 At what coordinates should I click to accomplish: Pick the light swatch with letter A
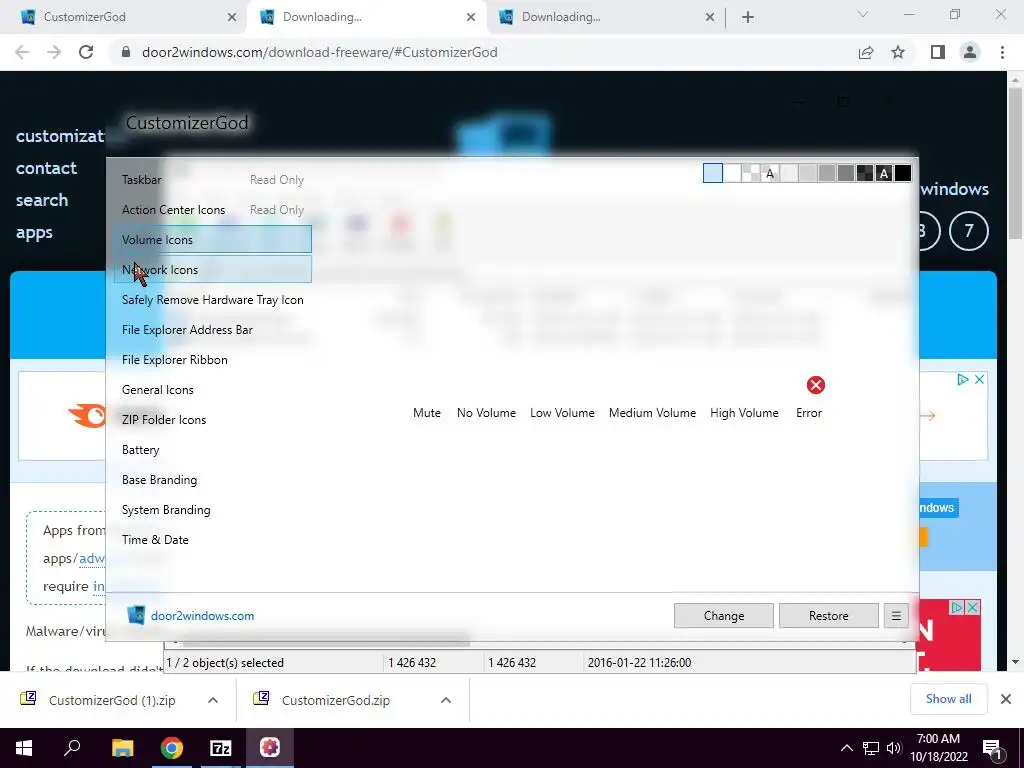(770, 173)
